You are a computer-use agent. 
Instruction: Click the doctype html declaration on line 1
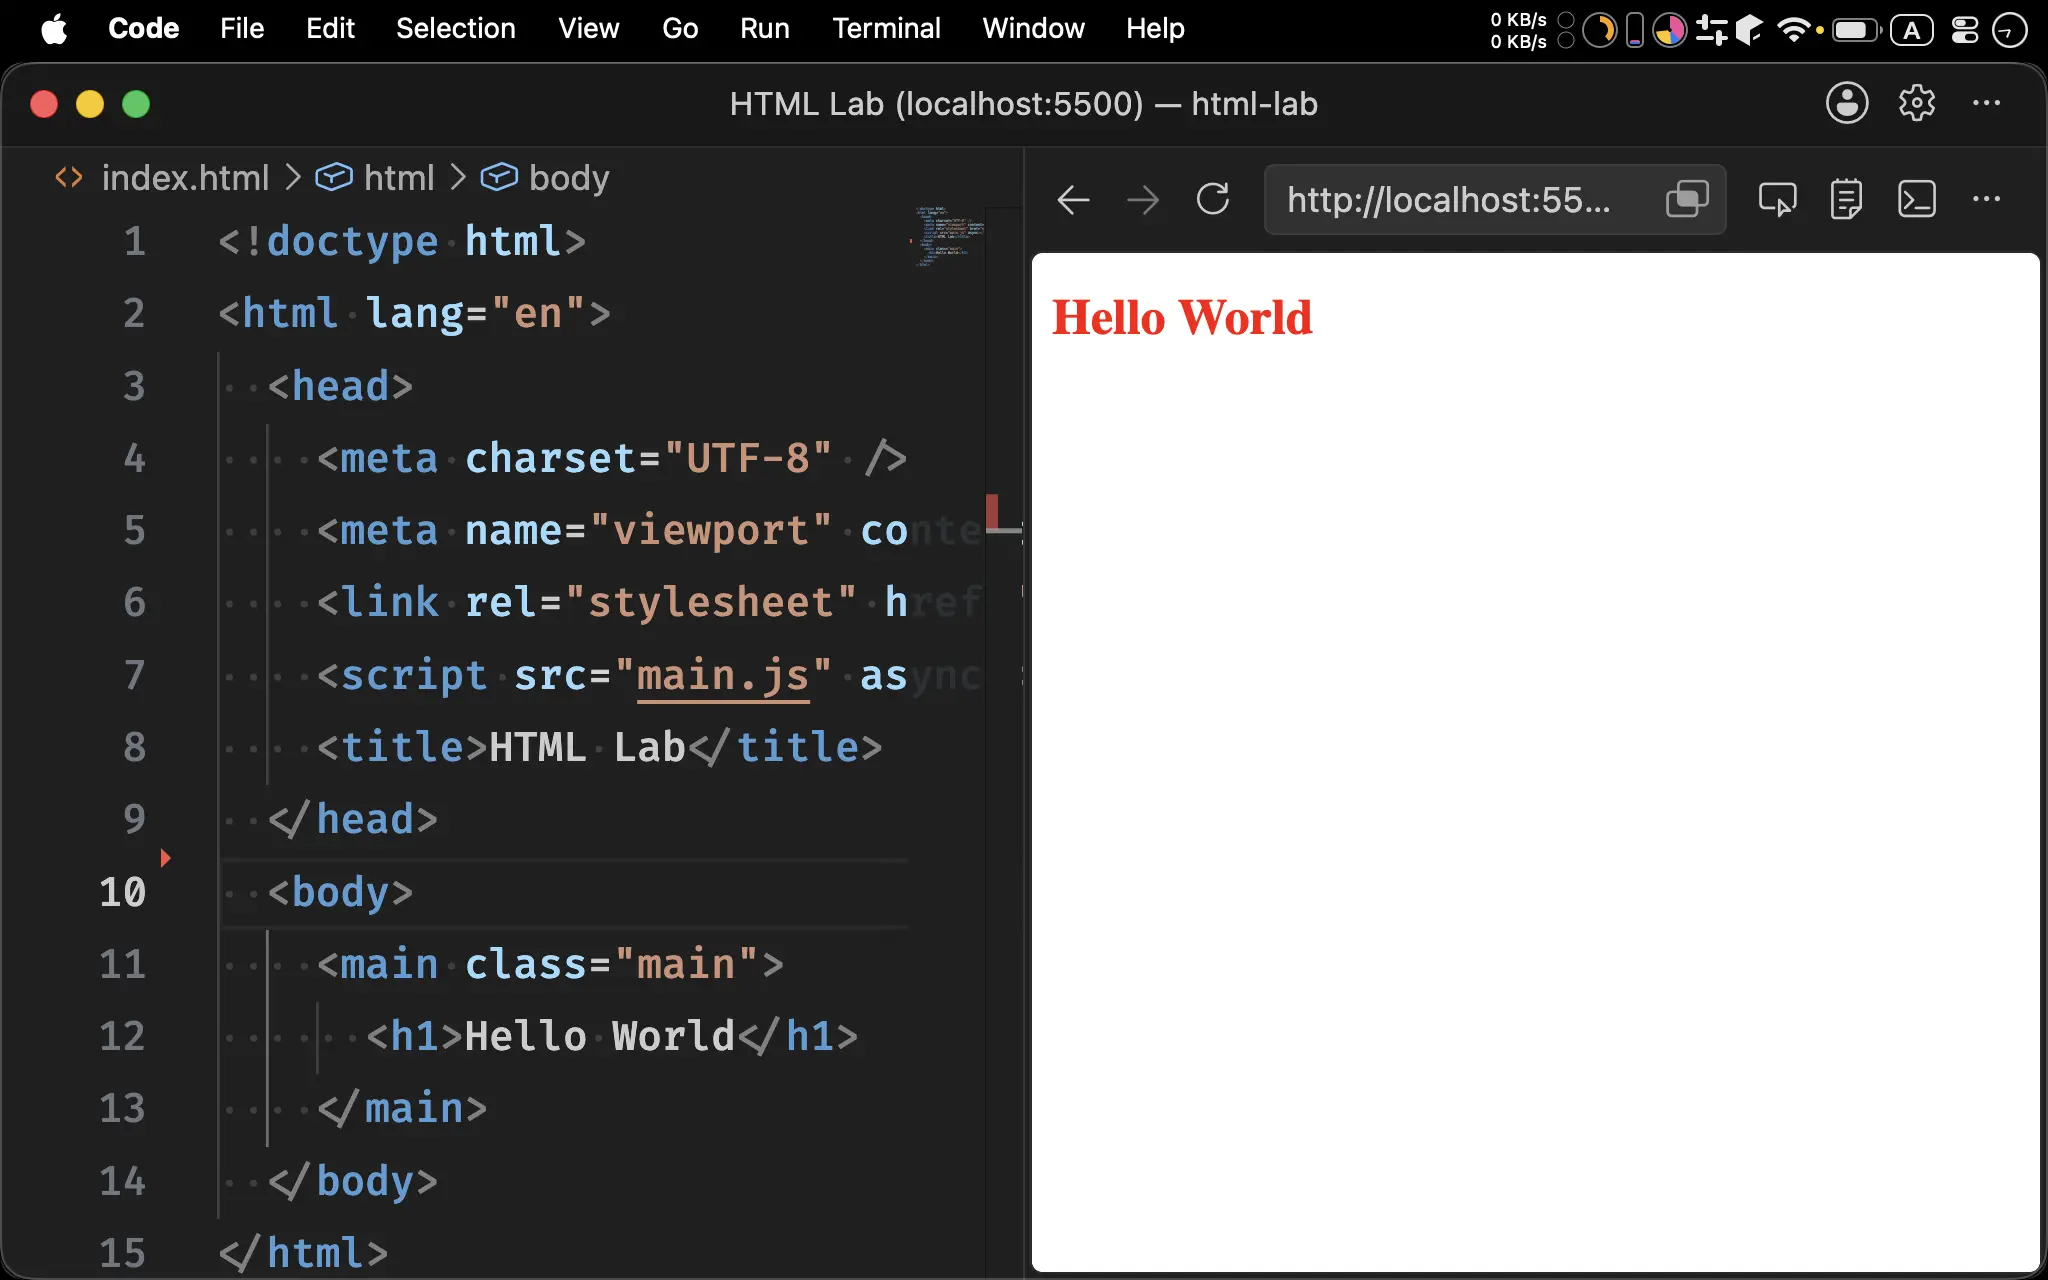click(402, 242)
